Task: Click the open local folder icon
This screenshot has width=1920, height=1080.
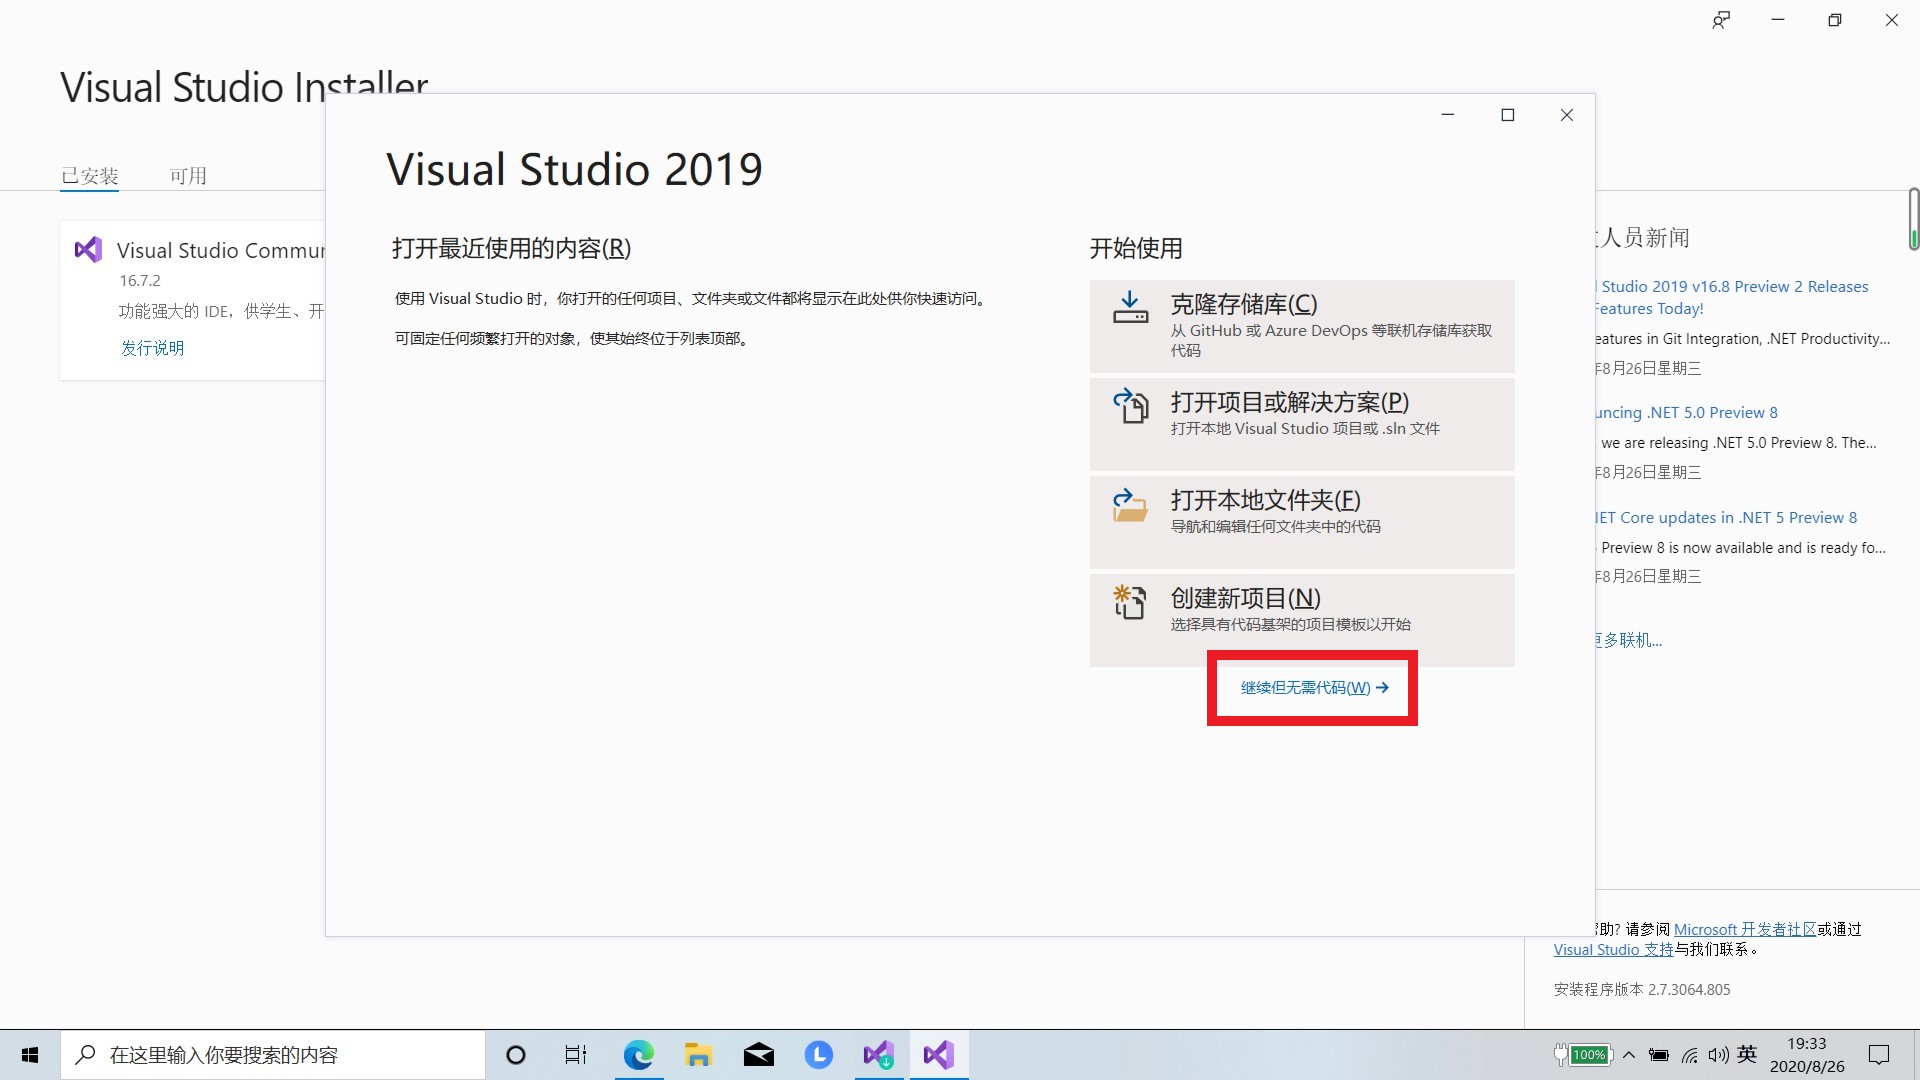Action: click(1130, 504)
